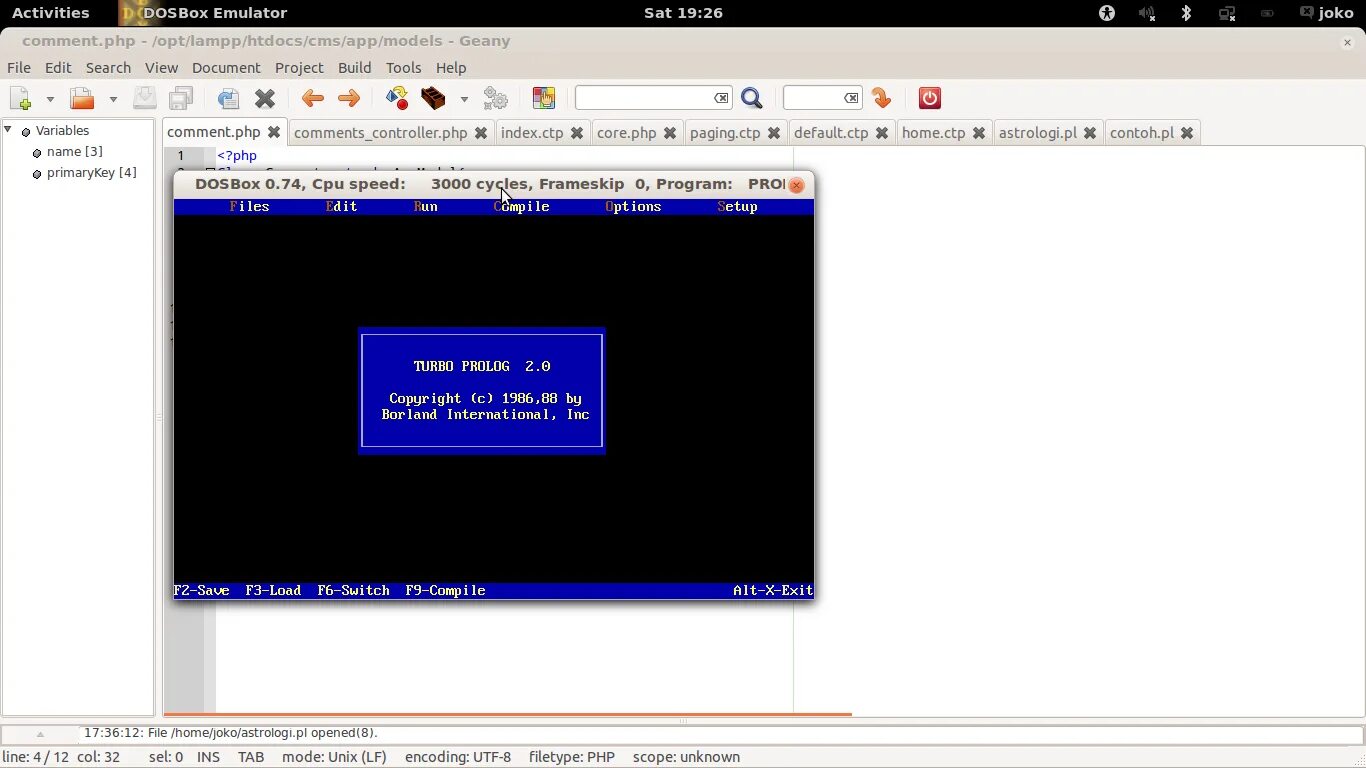The width and height of the screenshot is (1366, 768).
Task: Click the Open file folder icon
Action: coord(82,98)
